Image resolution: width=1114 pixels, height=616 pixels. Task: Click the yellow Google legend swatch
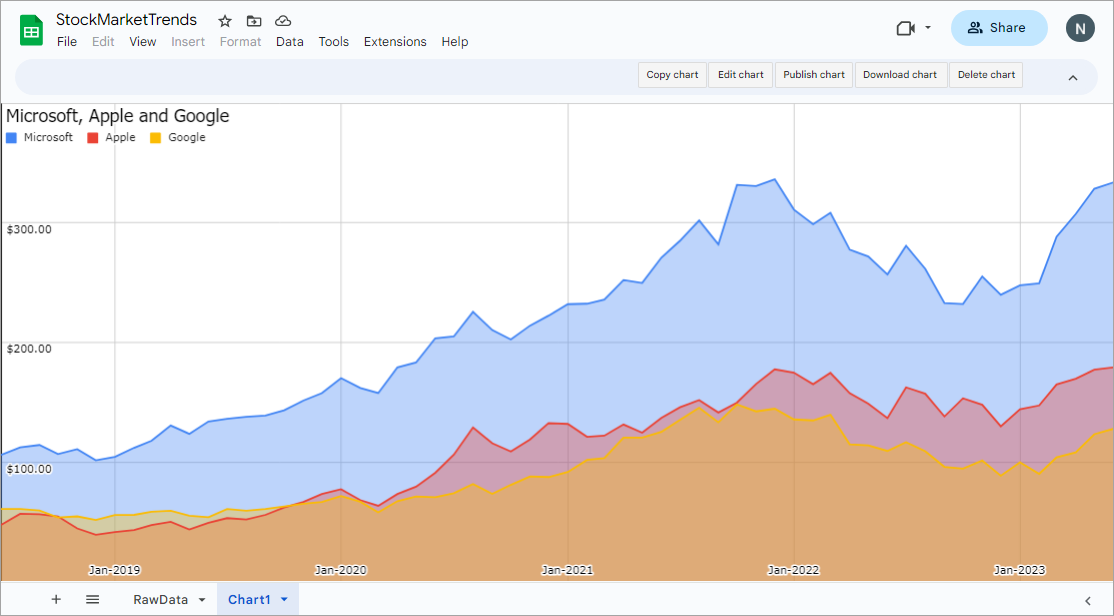pos(156,138)
